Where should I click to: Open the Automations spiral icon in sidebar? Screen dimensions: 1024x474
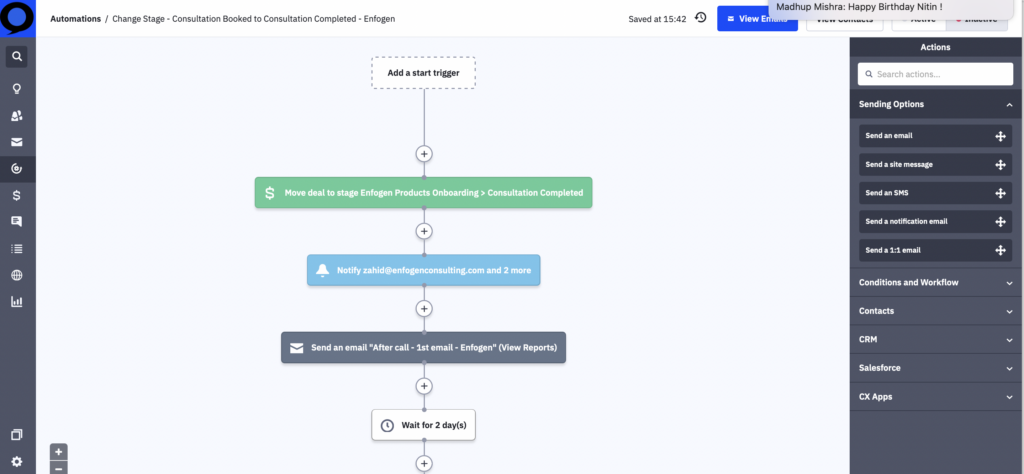(17, 169)
